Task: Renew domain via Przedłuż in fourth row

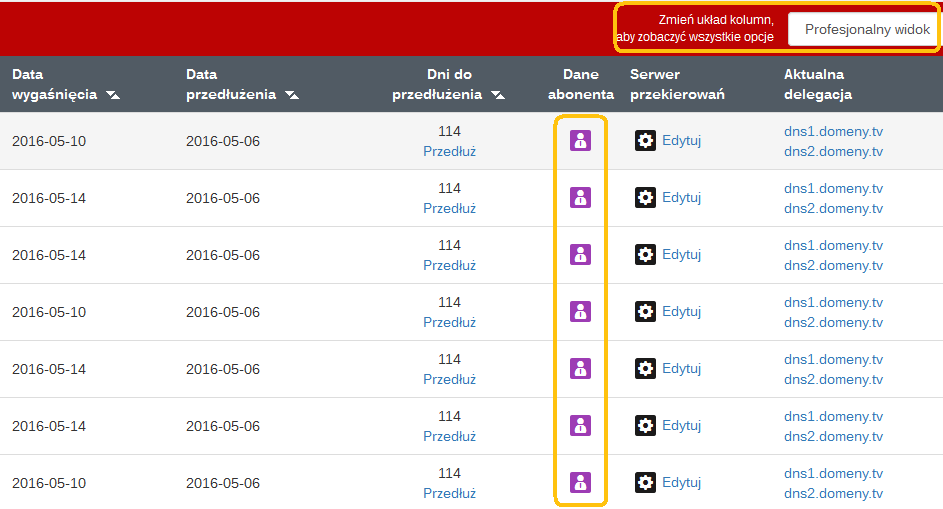Action: point(449,323)
